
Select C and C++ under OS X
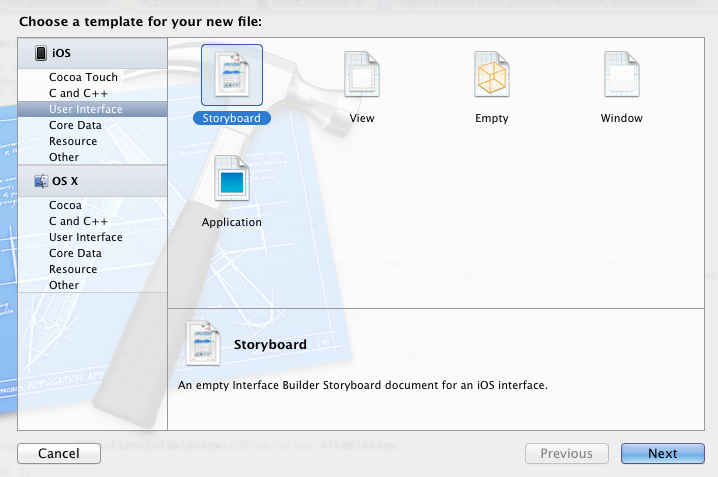coord(92,221)
